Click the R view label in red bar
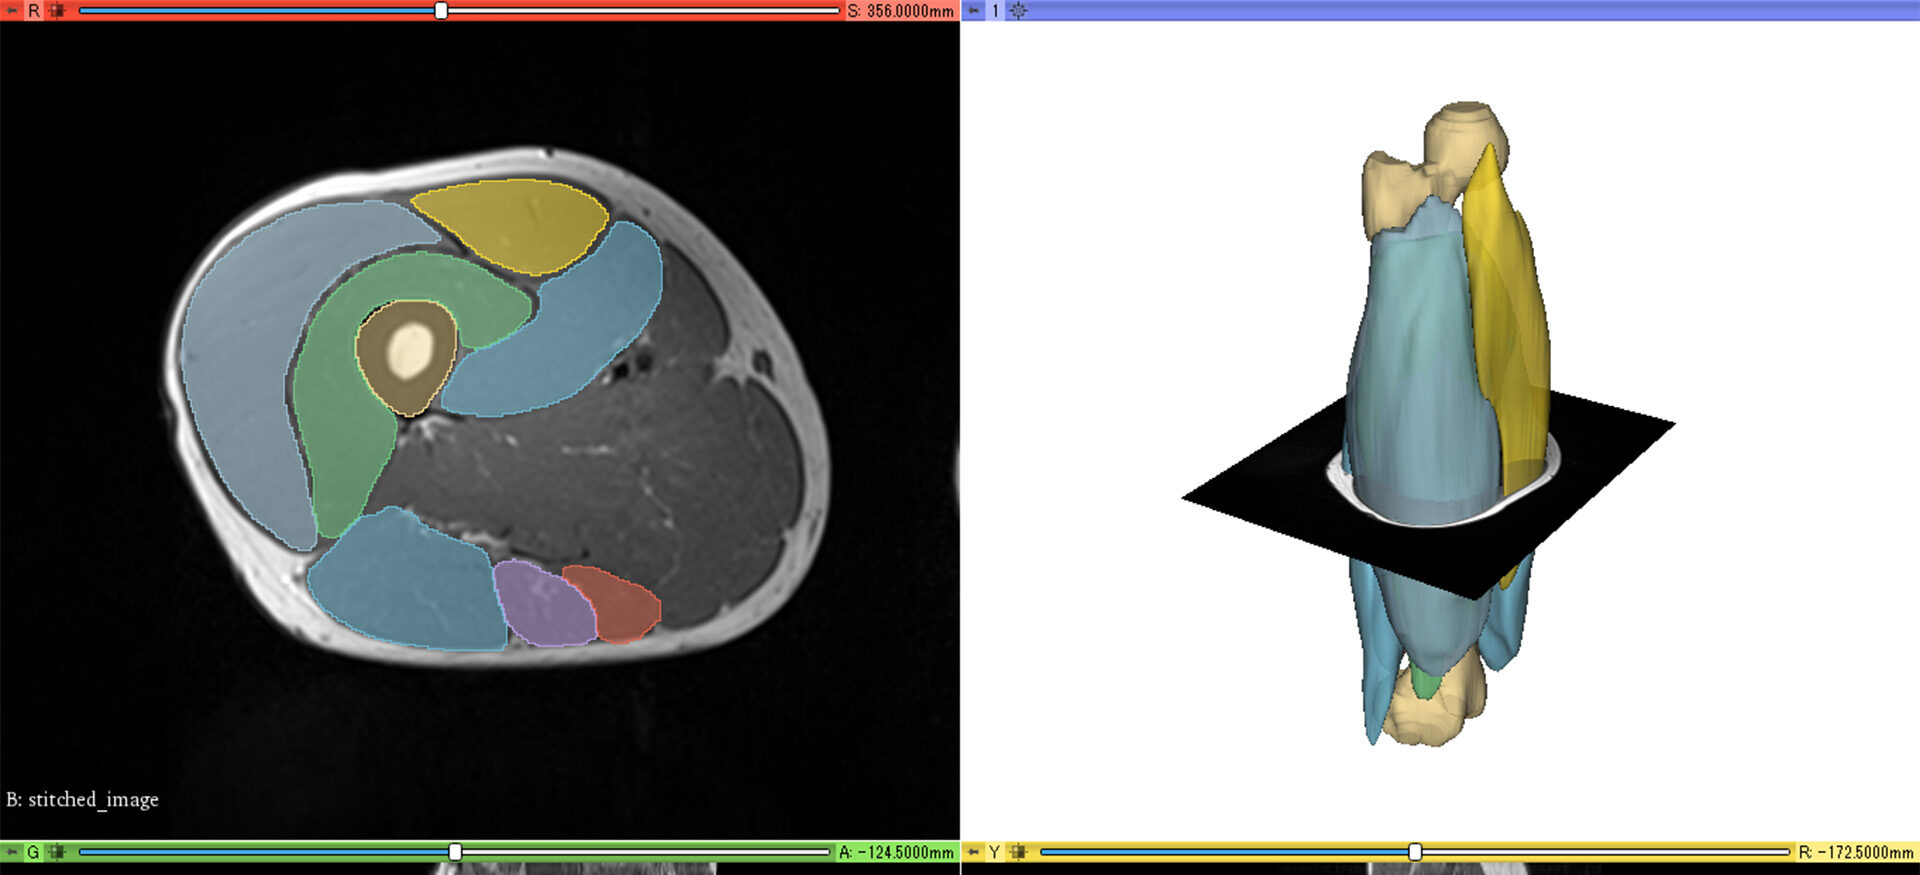The image size is (1920, 875). click(34, 10)
